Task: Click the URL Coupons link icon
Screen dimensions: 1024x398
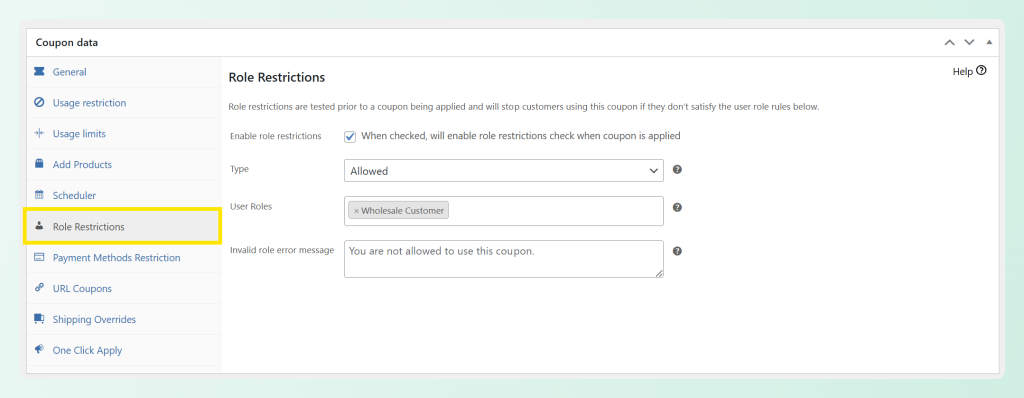Action: [39, 288]
